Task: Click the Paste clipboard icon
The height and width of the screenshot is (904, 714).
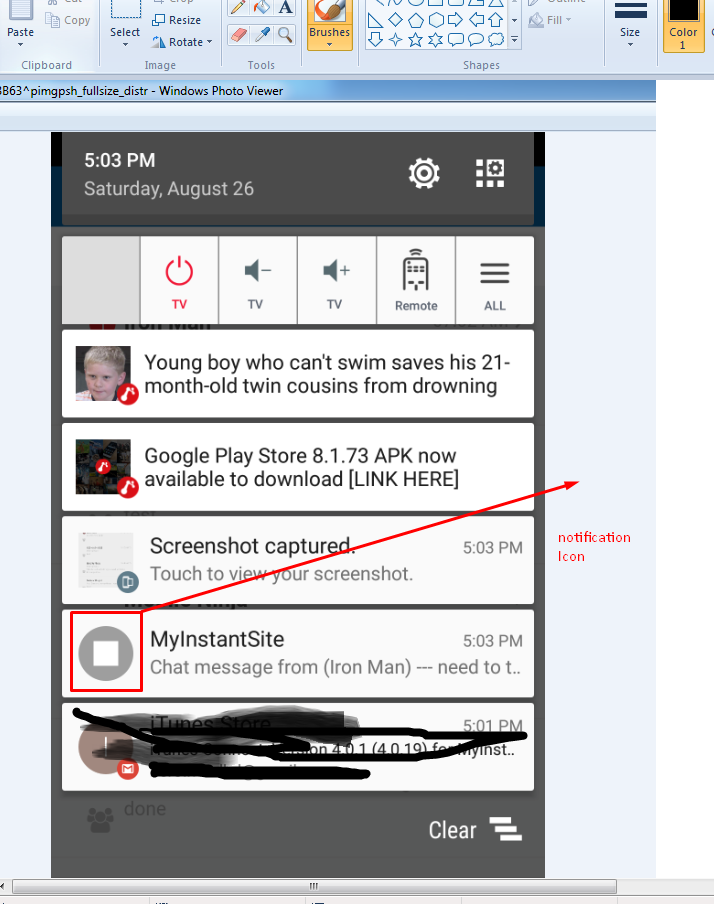Action: [x=20, y=10]
